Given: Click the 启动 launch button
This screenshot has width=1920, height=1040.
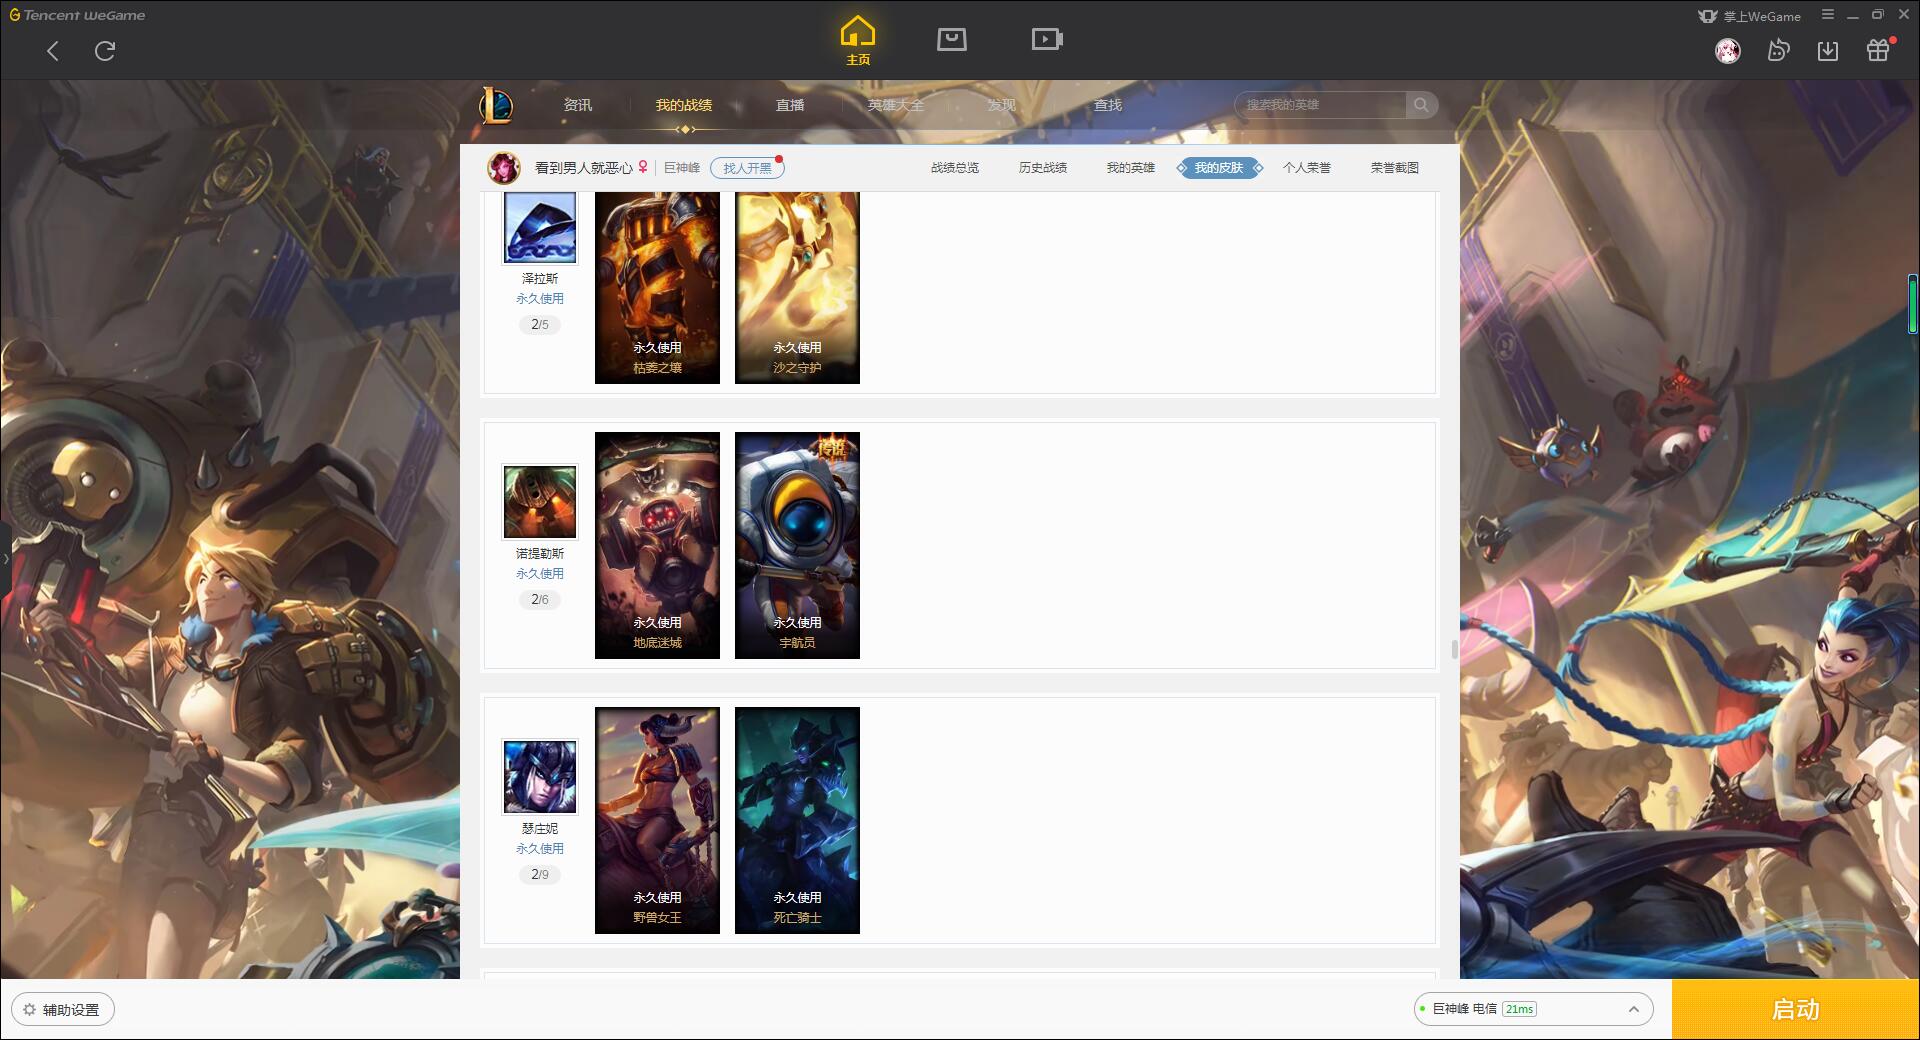Looking at the screenshot, I should [1796, 1010].
